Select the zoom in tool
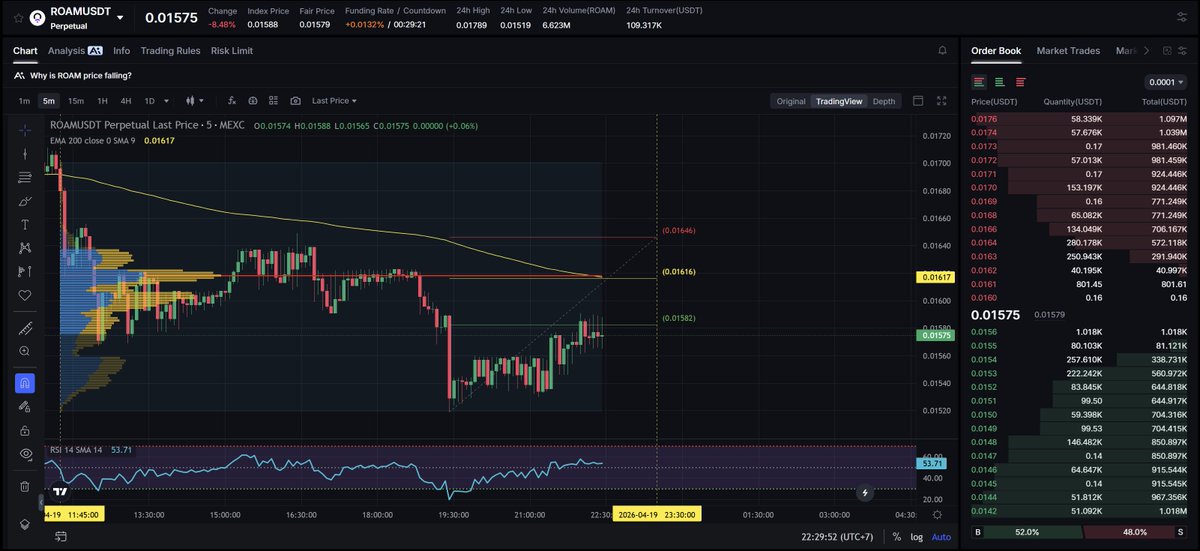 25,351
